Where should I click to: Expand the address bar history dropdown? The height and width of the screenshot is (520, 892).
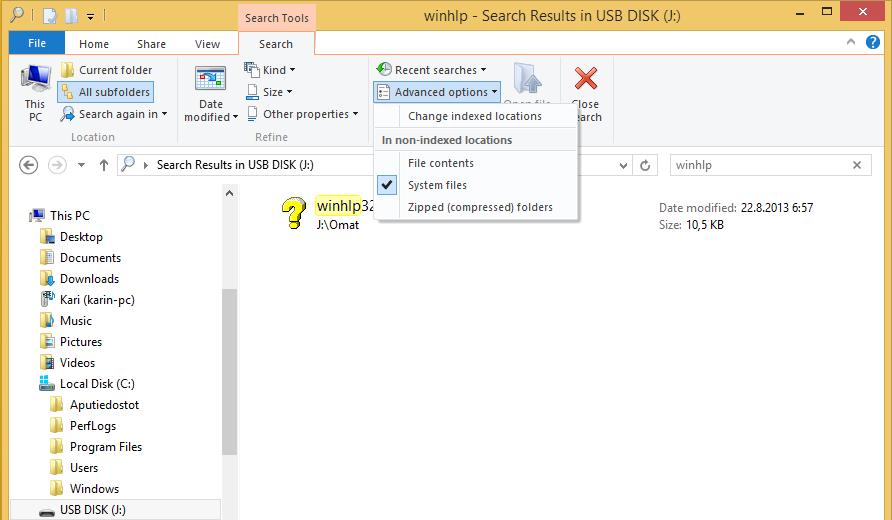[623, 166]
